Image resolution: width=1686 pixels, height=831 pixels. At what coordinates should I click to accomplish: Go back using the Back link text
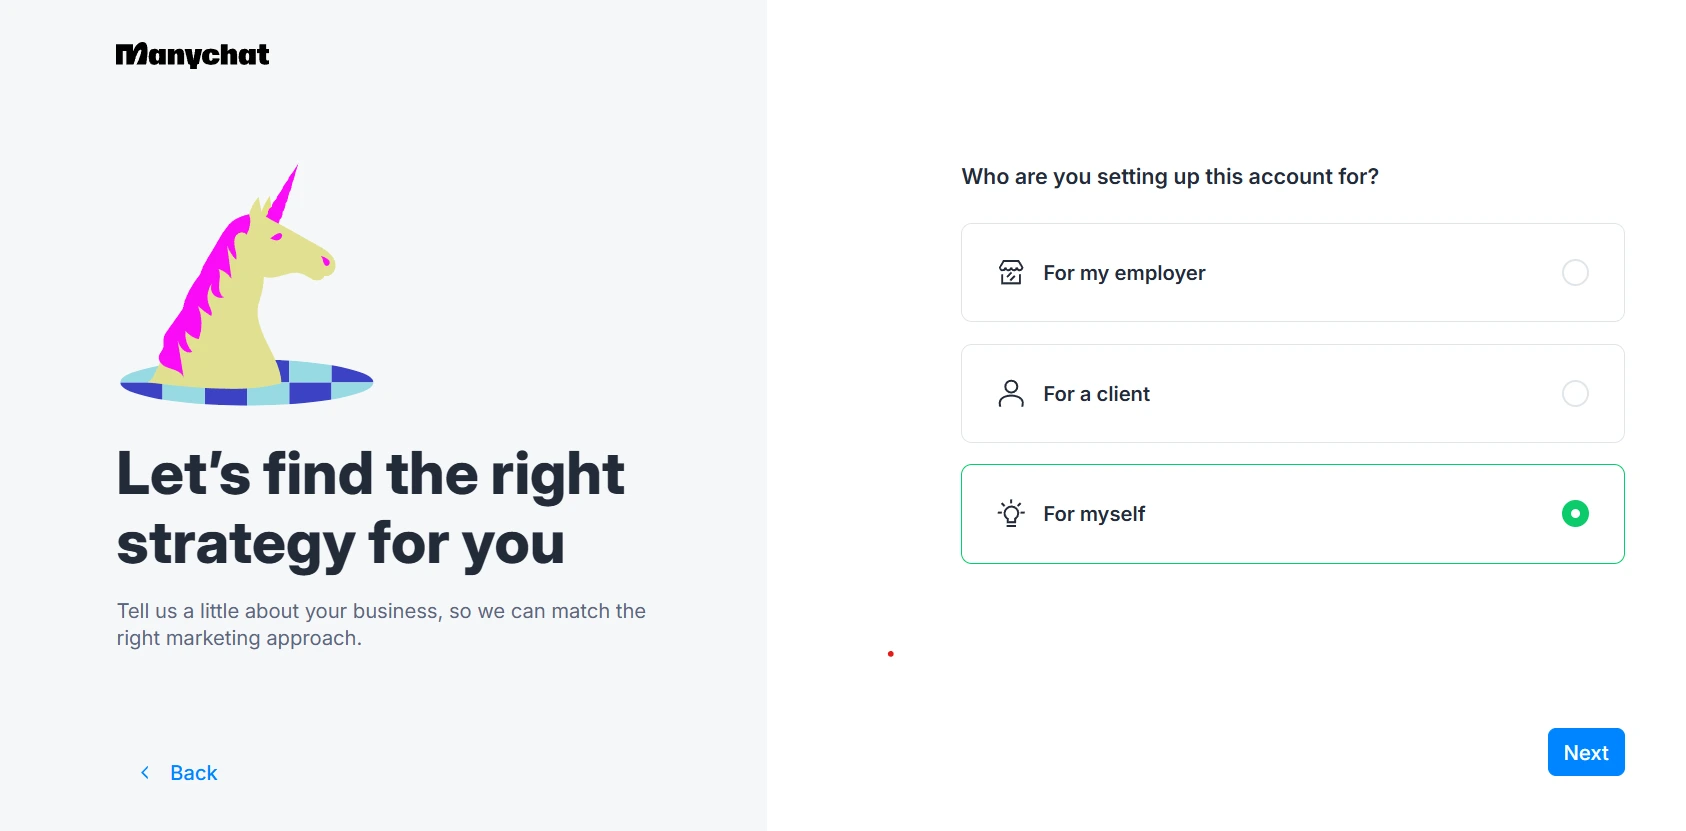click(194, 773)
